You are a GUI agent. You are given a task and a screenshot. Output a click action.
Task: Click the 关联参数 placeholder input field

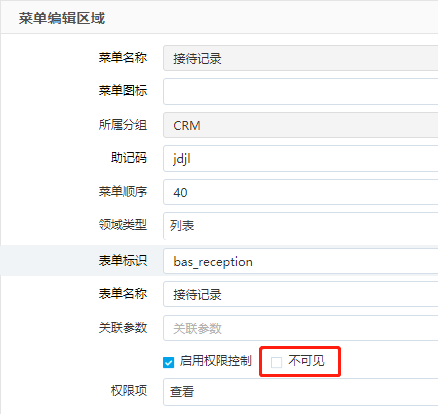300,328
